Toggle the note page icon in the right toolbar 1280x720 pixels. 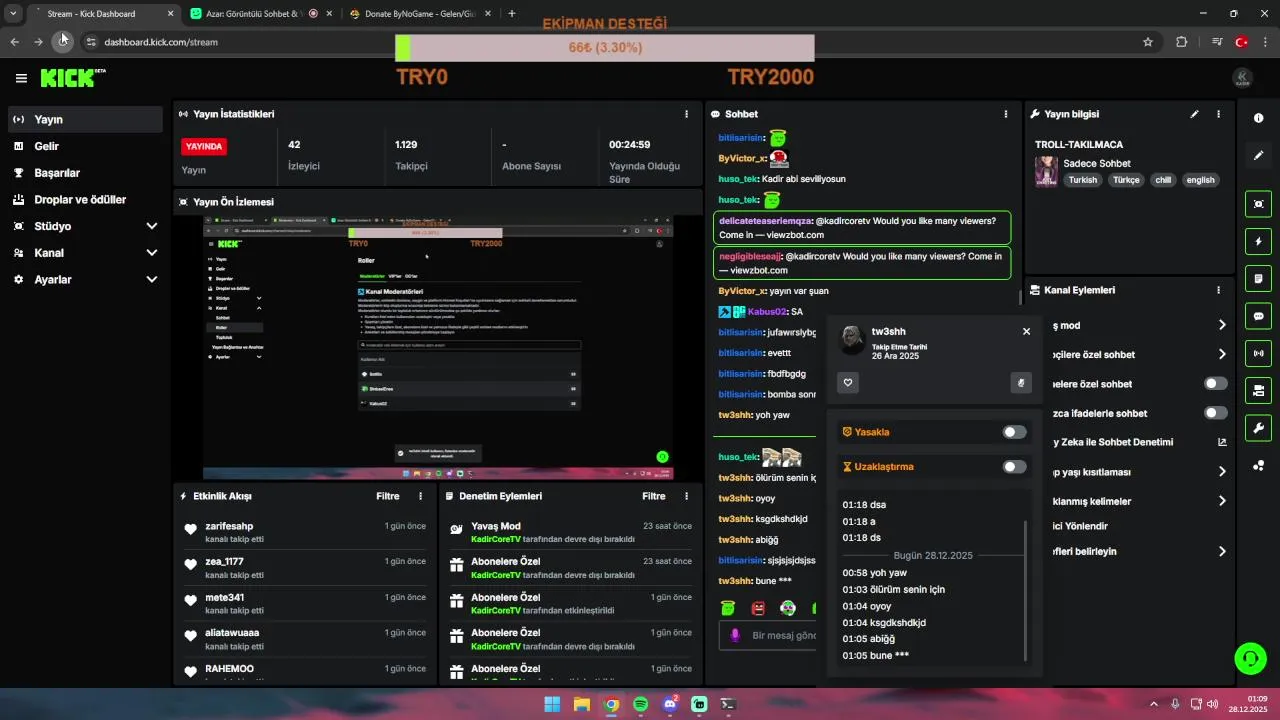pyautogui.click(x=1258, y=278)
